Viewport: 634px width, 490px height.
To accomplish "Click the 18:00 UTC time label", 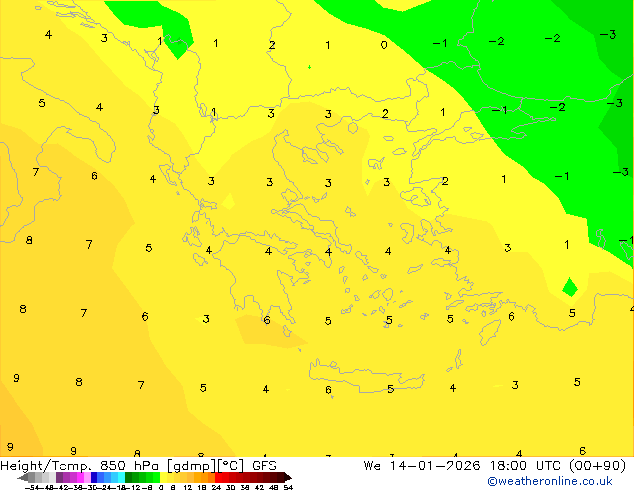I will point(525,466).
